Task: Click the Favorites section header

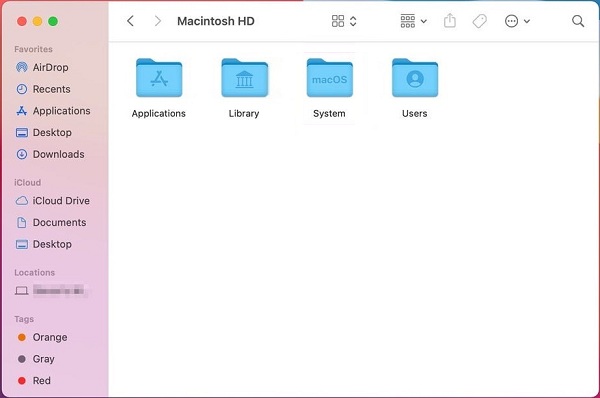Action: (x=33, y=49)
